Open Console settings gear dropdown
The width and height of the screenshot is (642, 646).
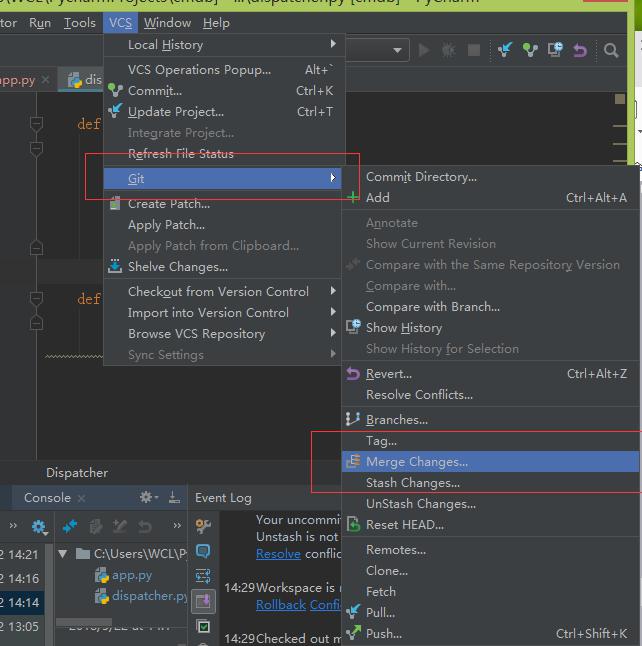(149, 497)
